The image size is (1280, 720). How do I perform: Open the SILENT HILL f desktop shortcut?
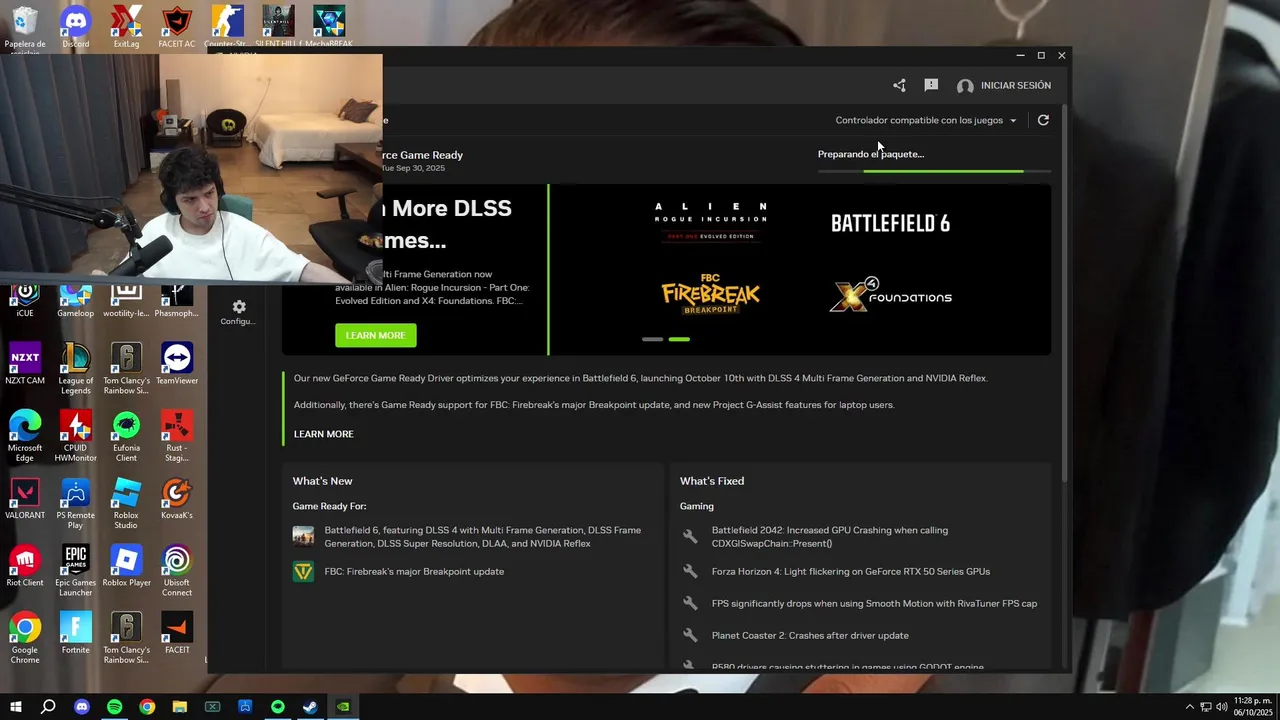pyautogui.click(x=279, y=27)
